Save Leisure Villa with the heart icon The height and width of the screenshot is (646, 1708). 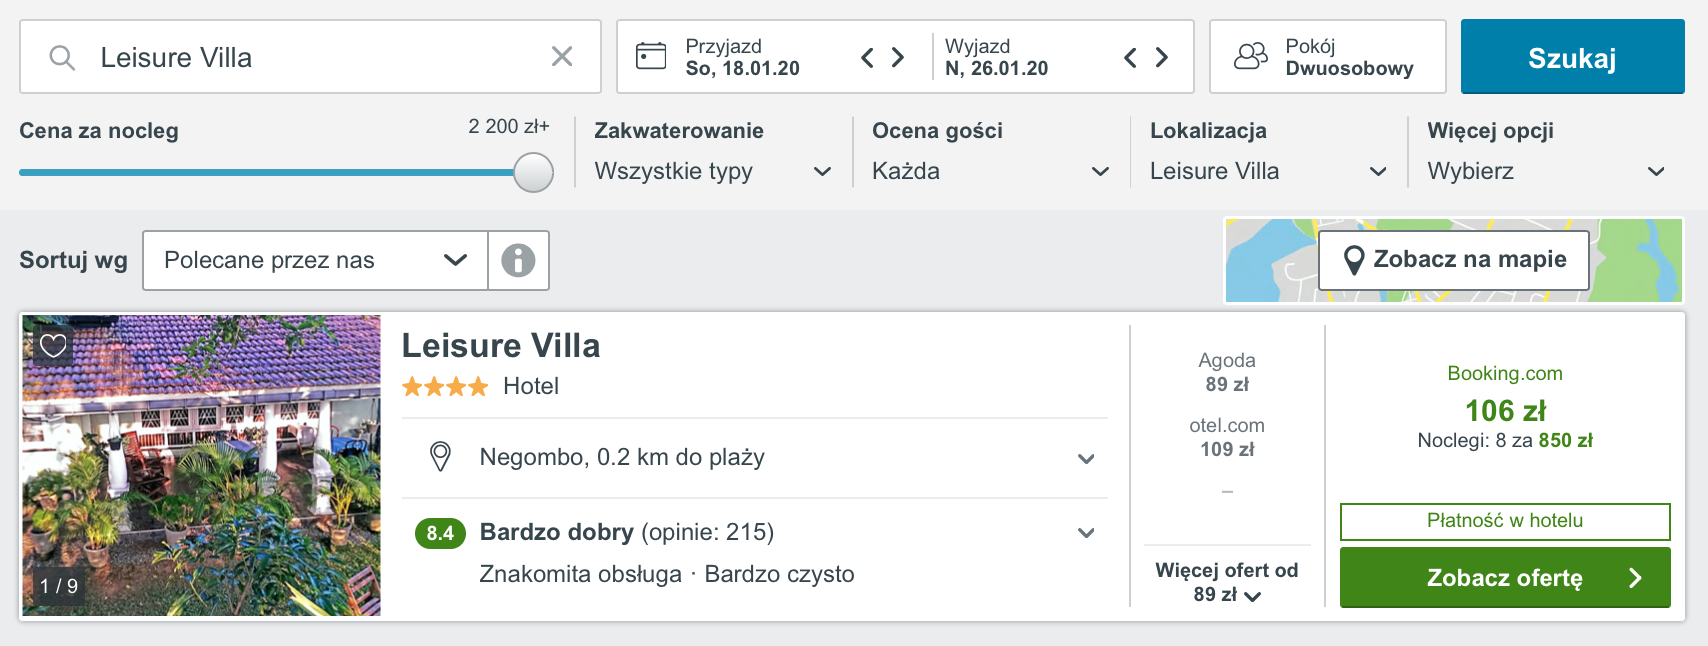pos(53,346)
